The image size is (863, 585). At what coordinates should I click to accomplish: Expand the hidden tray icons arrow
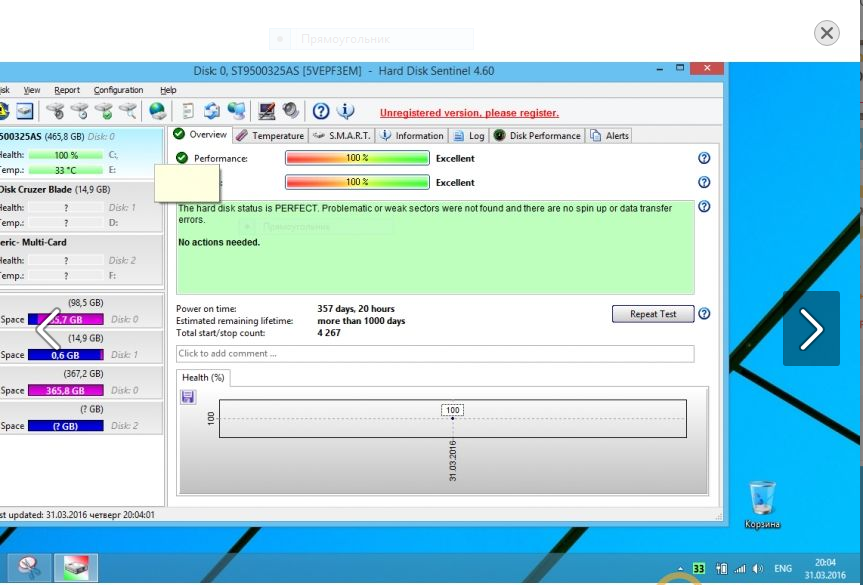(x=680, y=569)
